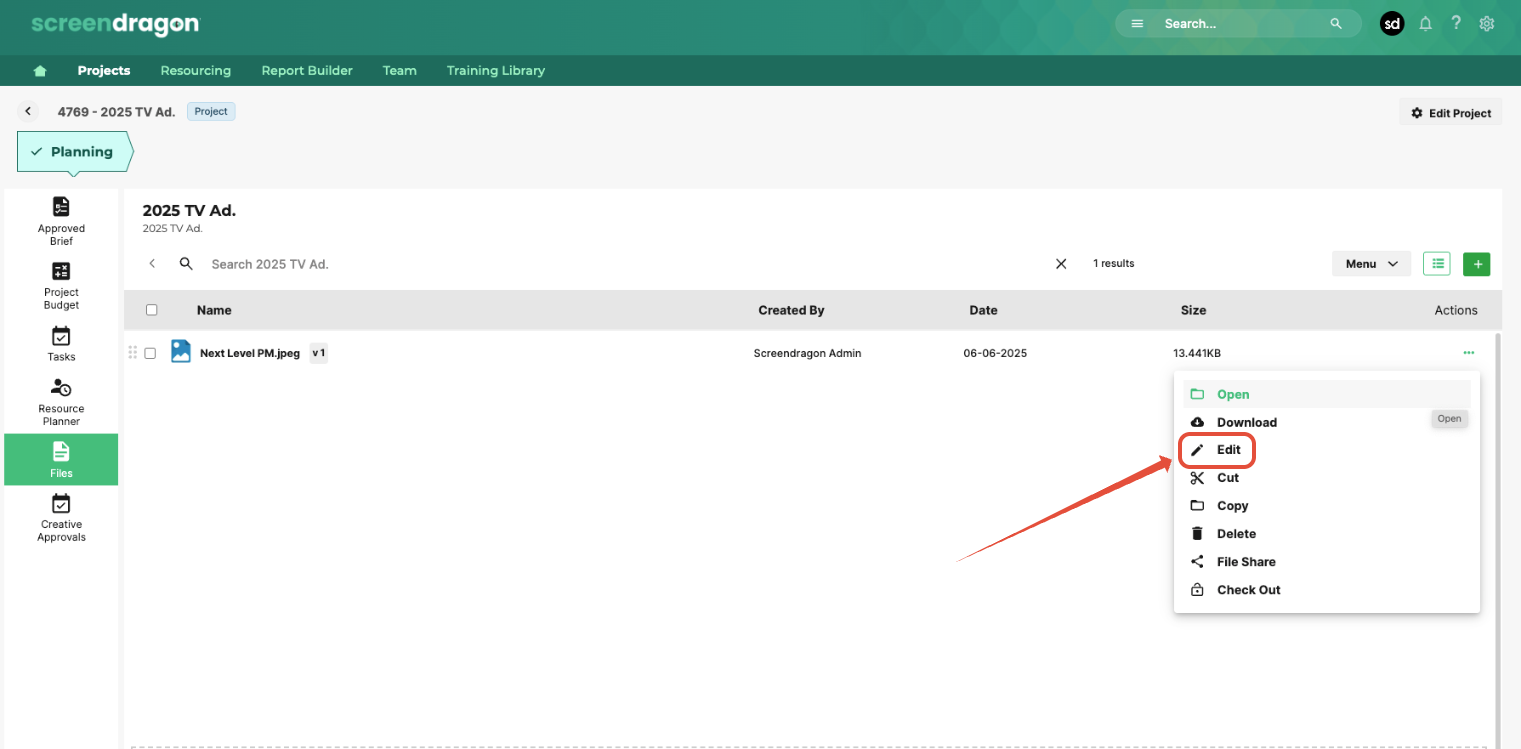Go back with the arrow beside 4769 - 2025 TV Ad.

tap(28, 112)
